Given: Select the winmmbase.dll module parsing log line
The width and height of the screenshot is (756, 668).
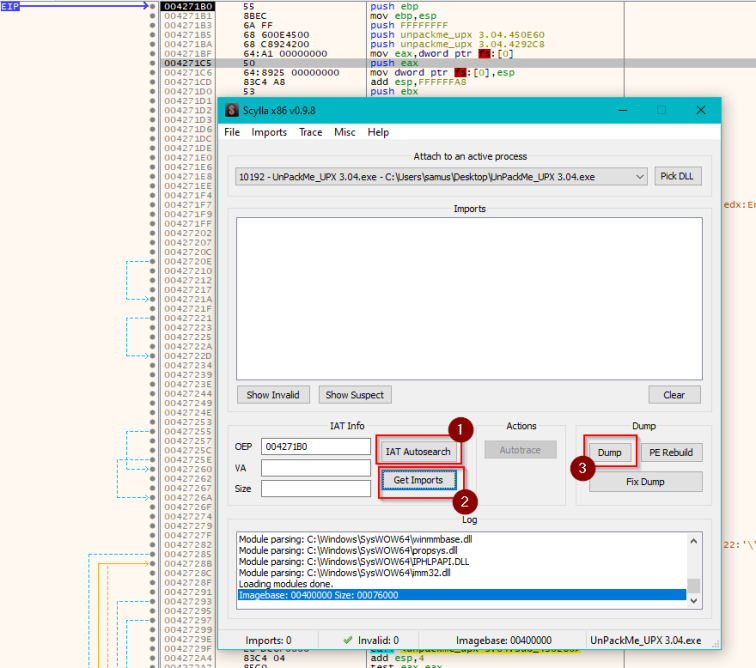Looking at the screenshot, I should (355, 539).
